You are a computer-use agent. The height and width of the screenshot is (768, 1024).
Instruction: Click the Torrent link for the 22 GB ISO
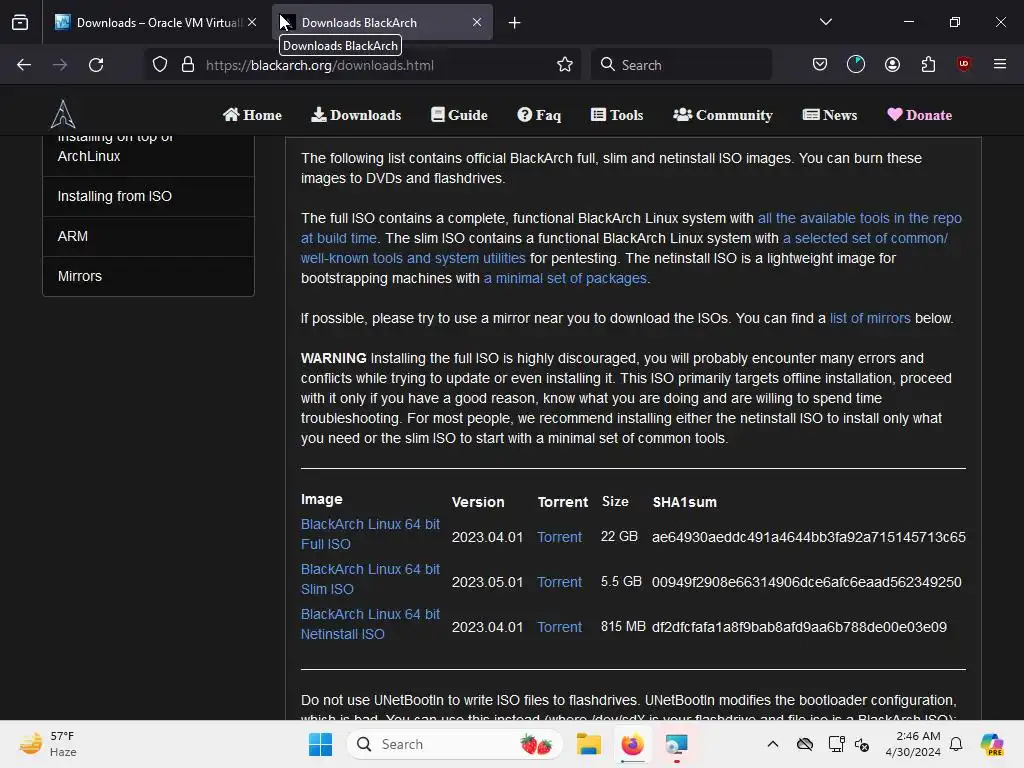pyautogui.click(x=559, y=537)
